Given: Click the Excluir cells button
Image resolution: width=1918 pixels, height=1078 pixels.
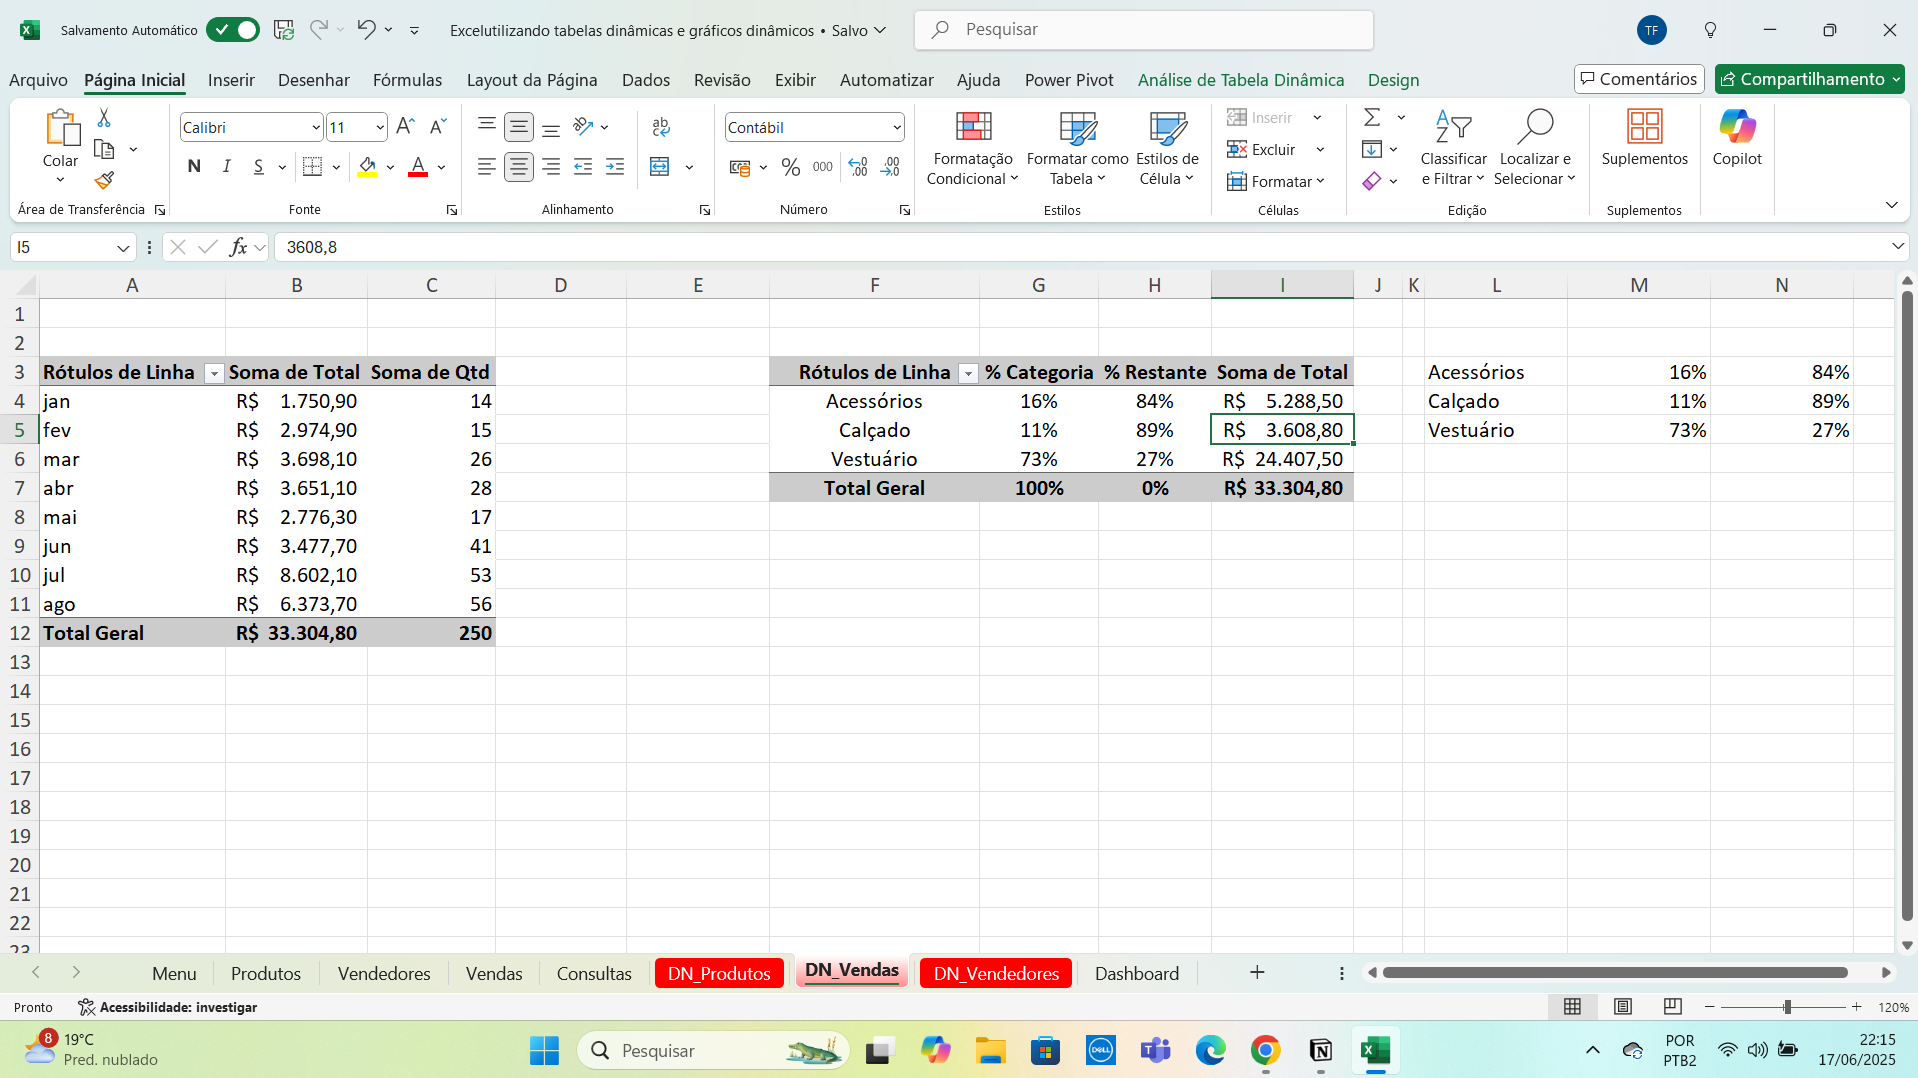Looking at the screenshot, I should tap(1262, 149).
